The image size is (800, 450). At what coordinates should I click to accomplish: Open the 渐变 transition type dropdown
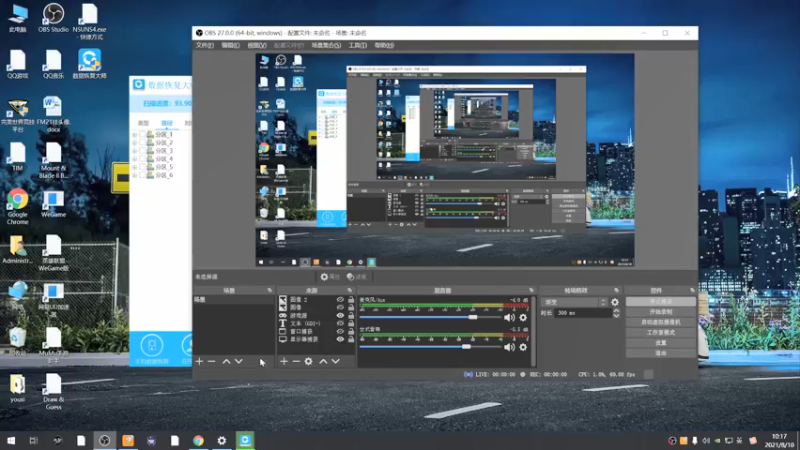(x=574, y=302)
